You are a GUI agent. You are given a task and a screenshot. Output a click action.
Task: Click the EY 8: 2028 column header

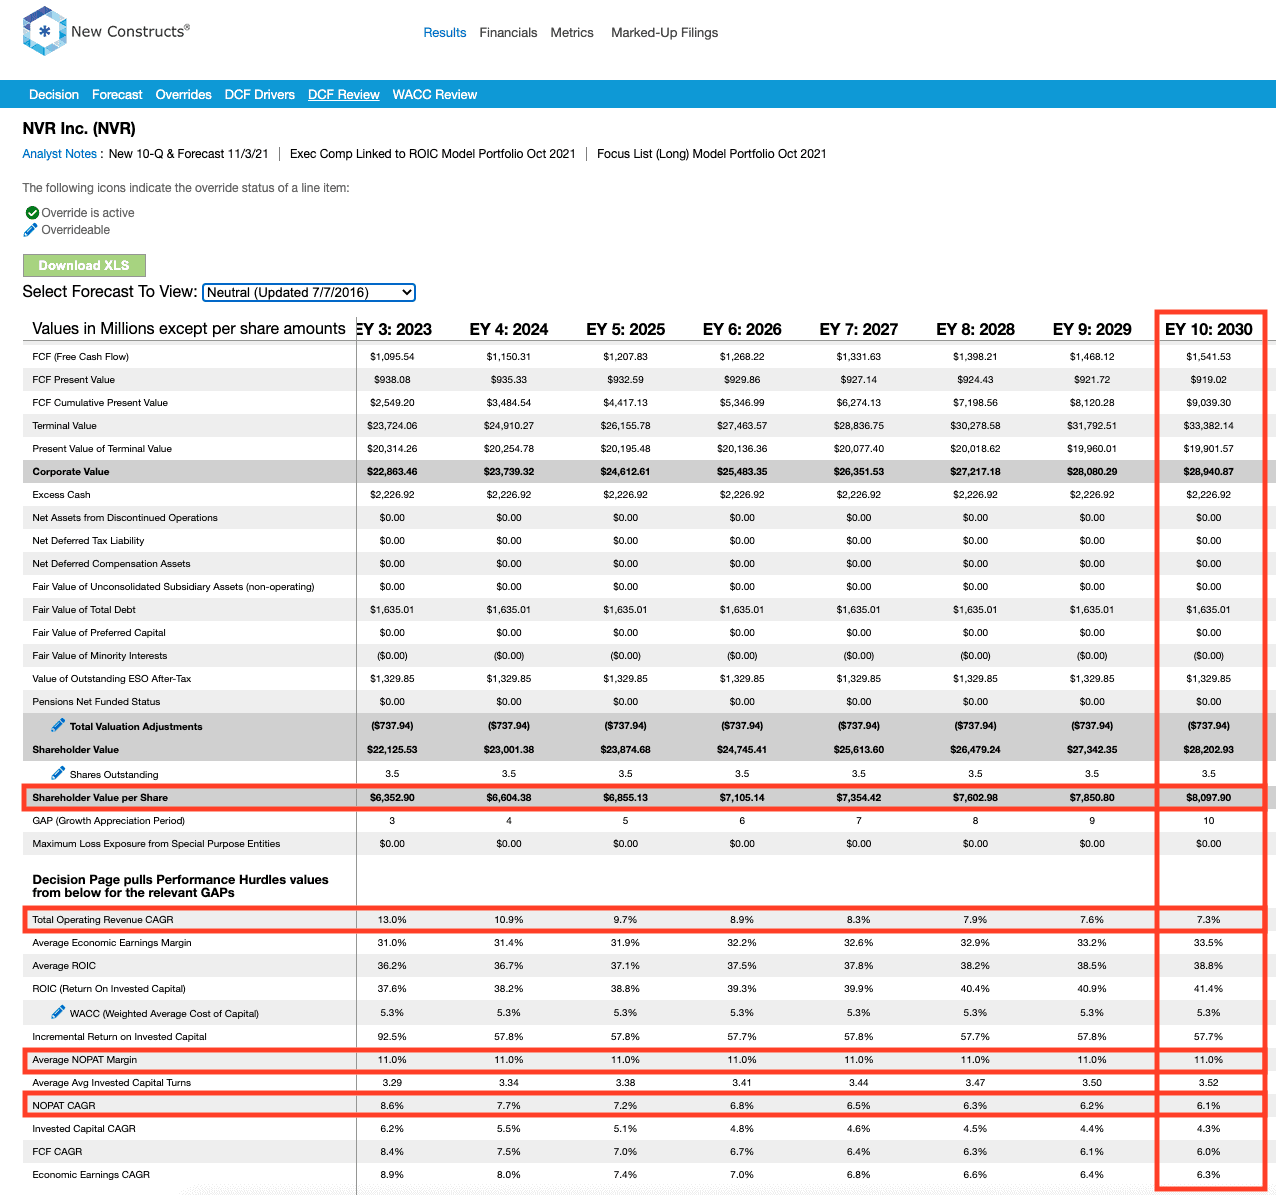pyautogui.click(x=975, y=329)
